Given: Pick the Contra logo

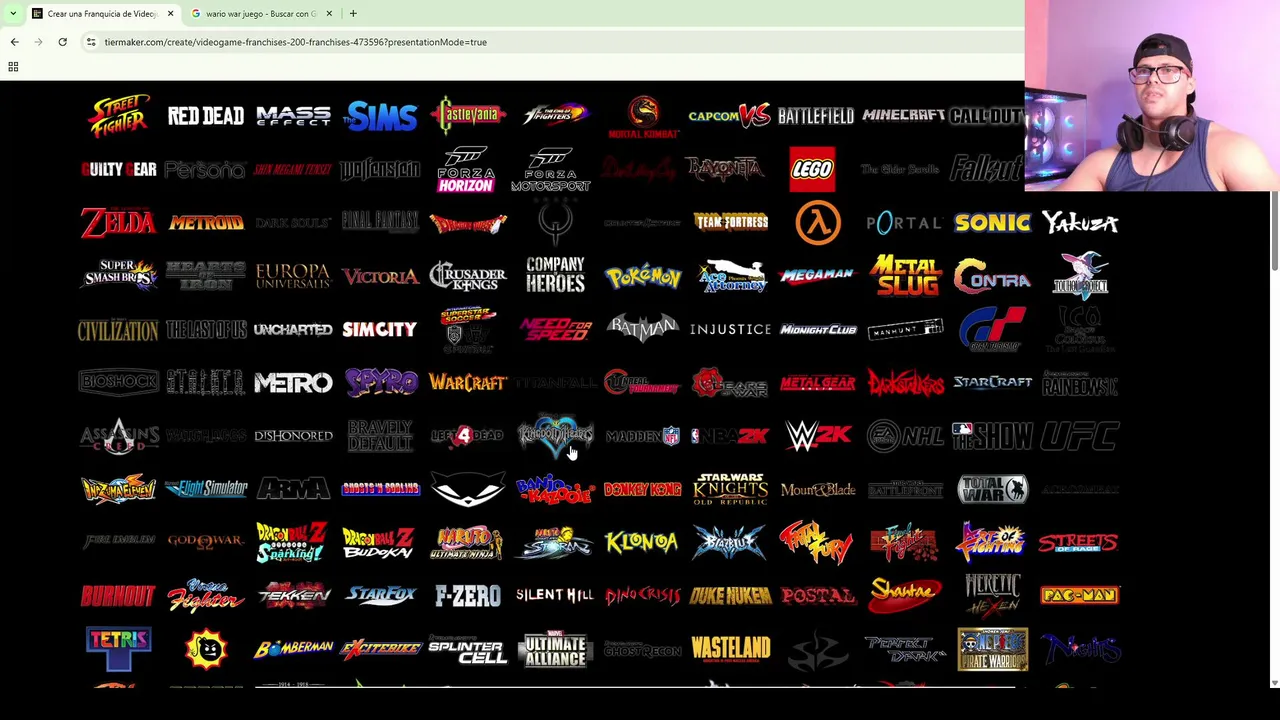Looking at the screenshot, I should point(991,275).
